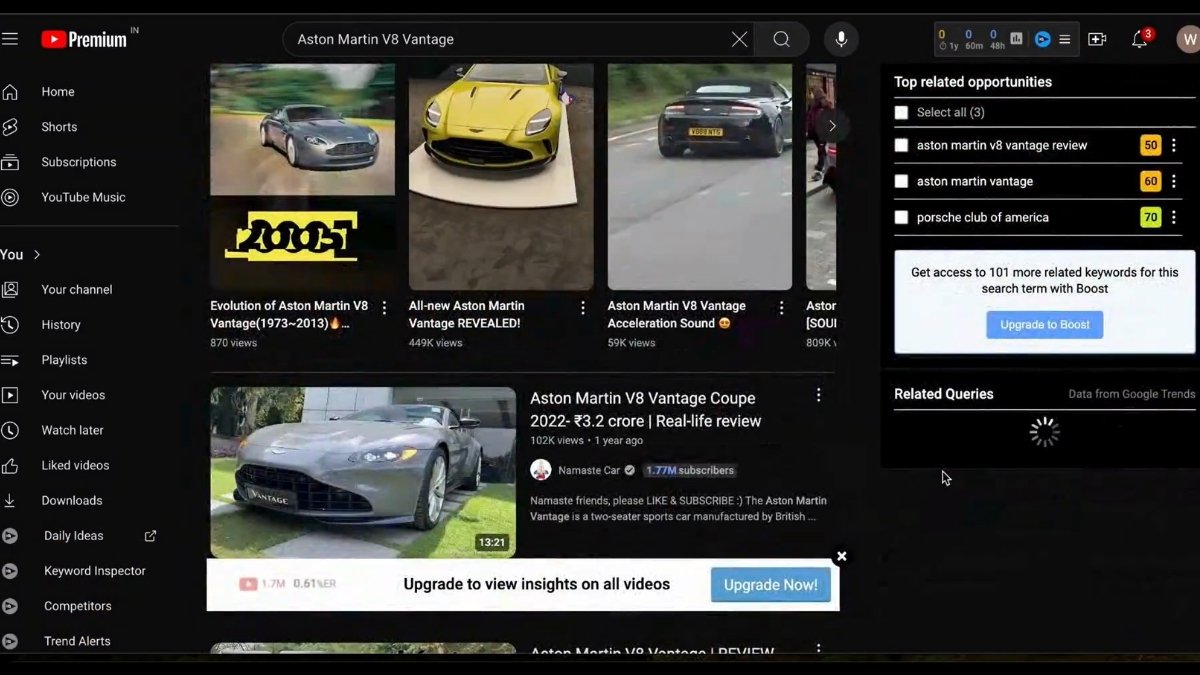Check the Select all (3) checkbox
The image size is (1200, 675).
click(x=901, y=113)
